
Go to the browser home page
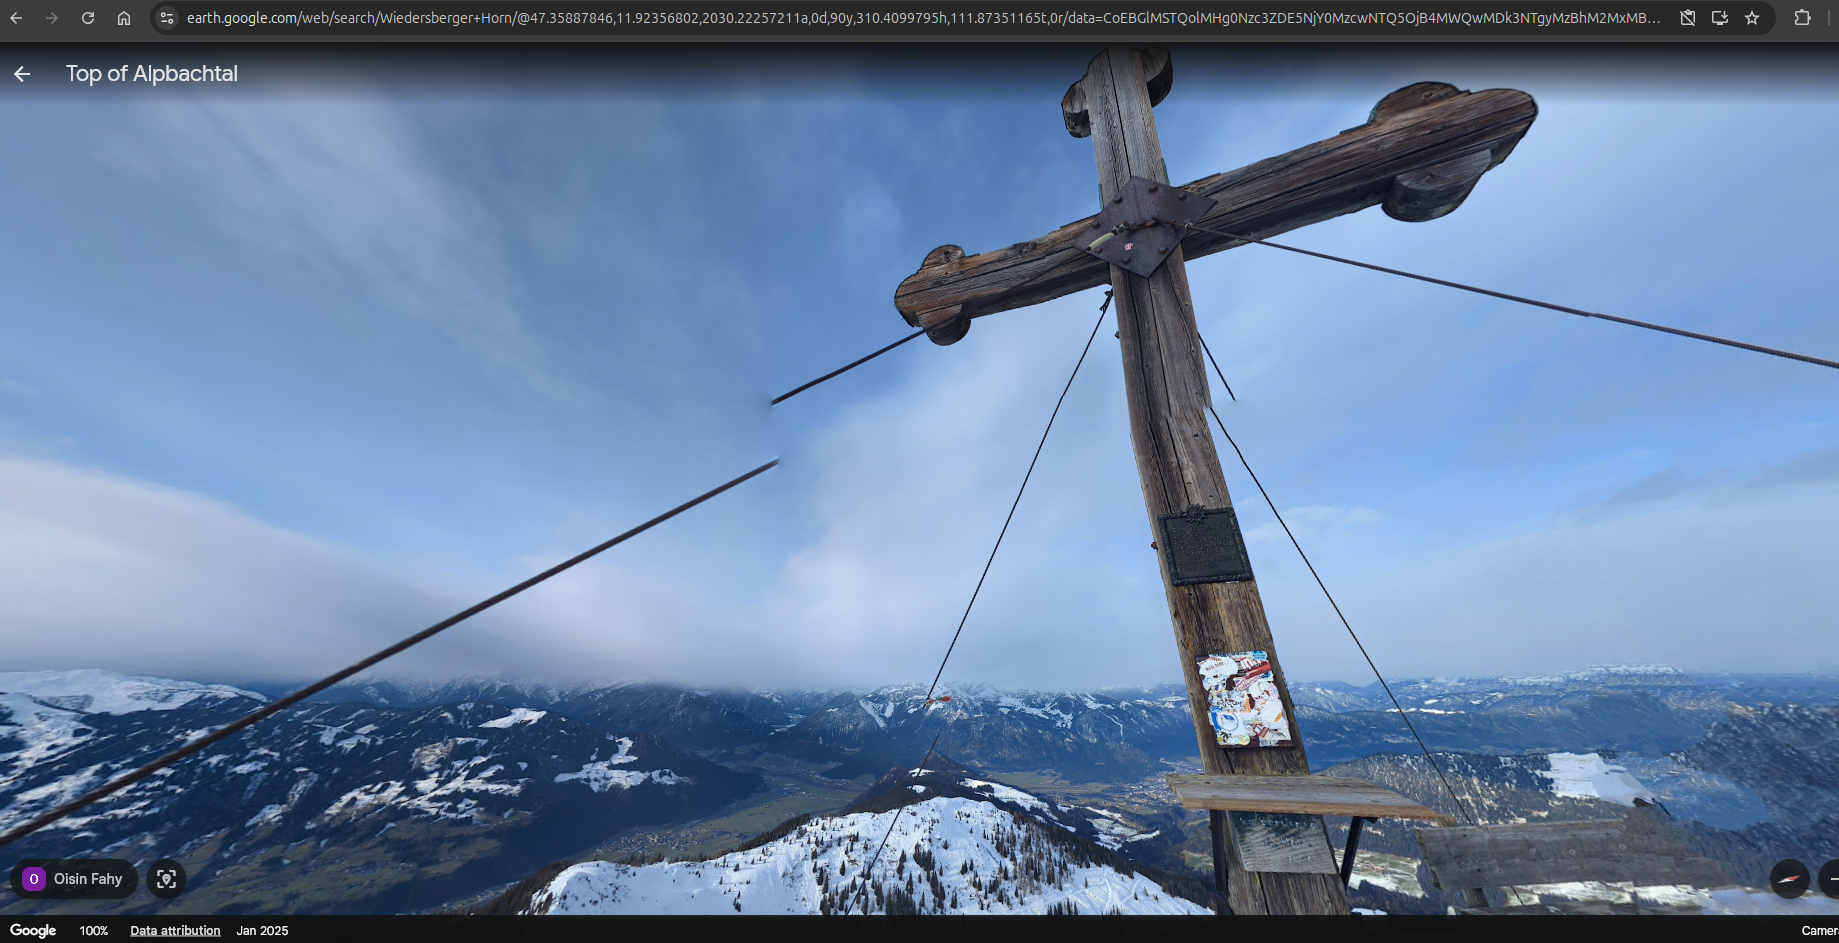(123, 18)
